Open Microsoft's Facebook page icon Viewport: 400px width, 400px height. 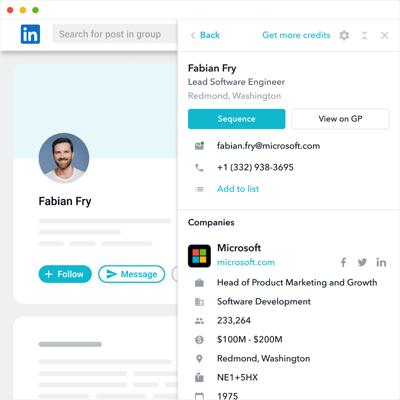point(343,262)
